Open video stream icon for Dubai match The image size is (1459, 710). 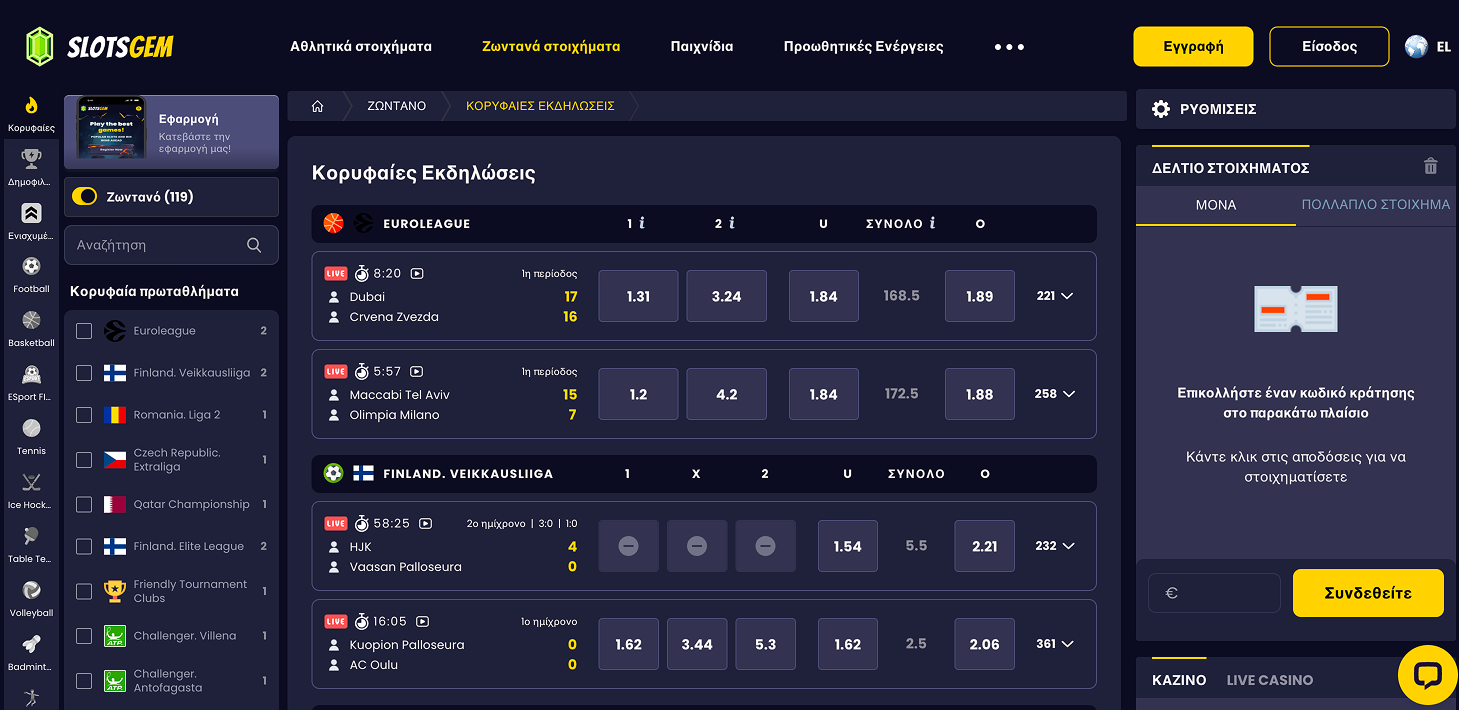(417, 273)
